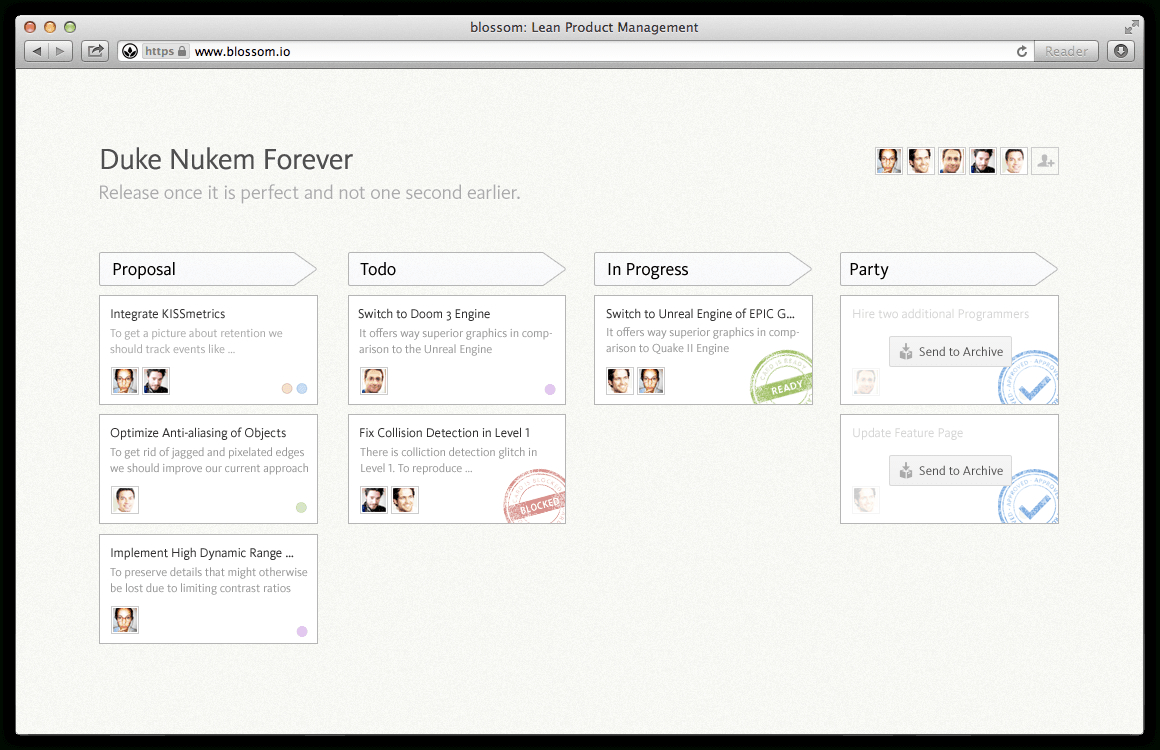
Task: Open the browser share button
Action: (x=95, y=51)
